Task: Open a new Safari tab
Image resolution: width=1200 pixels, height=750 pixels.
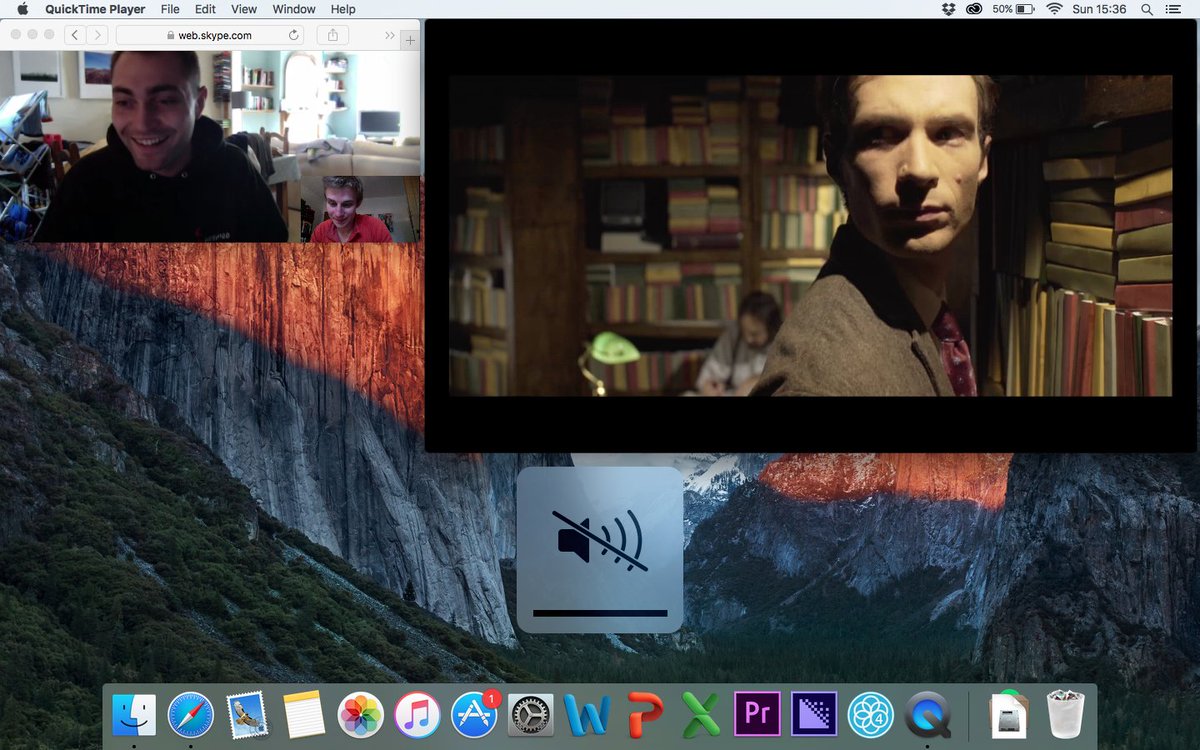Action: click(410, 40)
